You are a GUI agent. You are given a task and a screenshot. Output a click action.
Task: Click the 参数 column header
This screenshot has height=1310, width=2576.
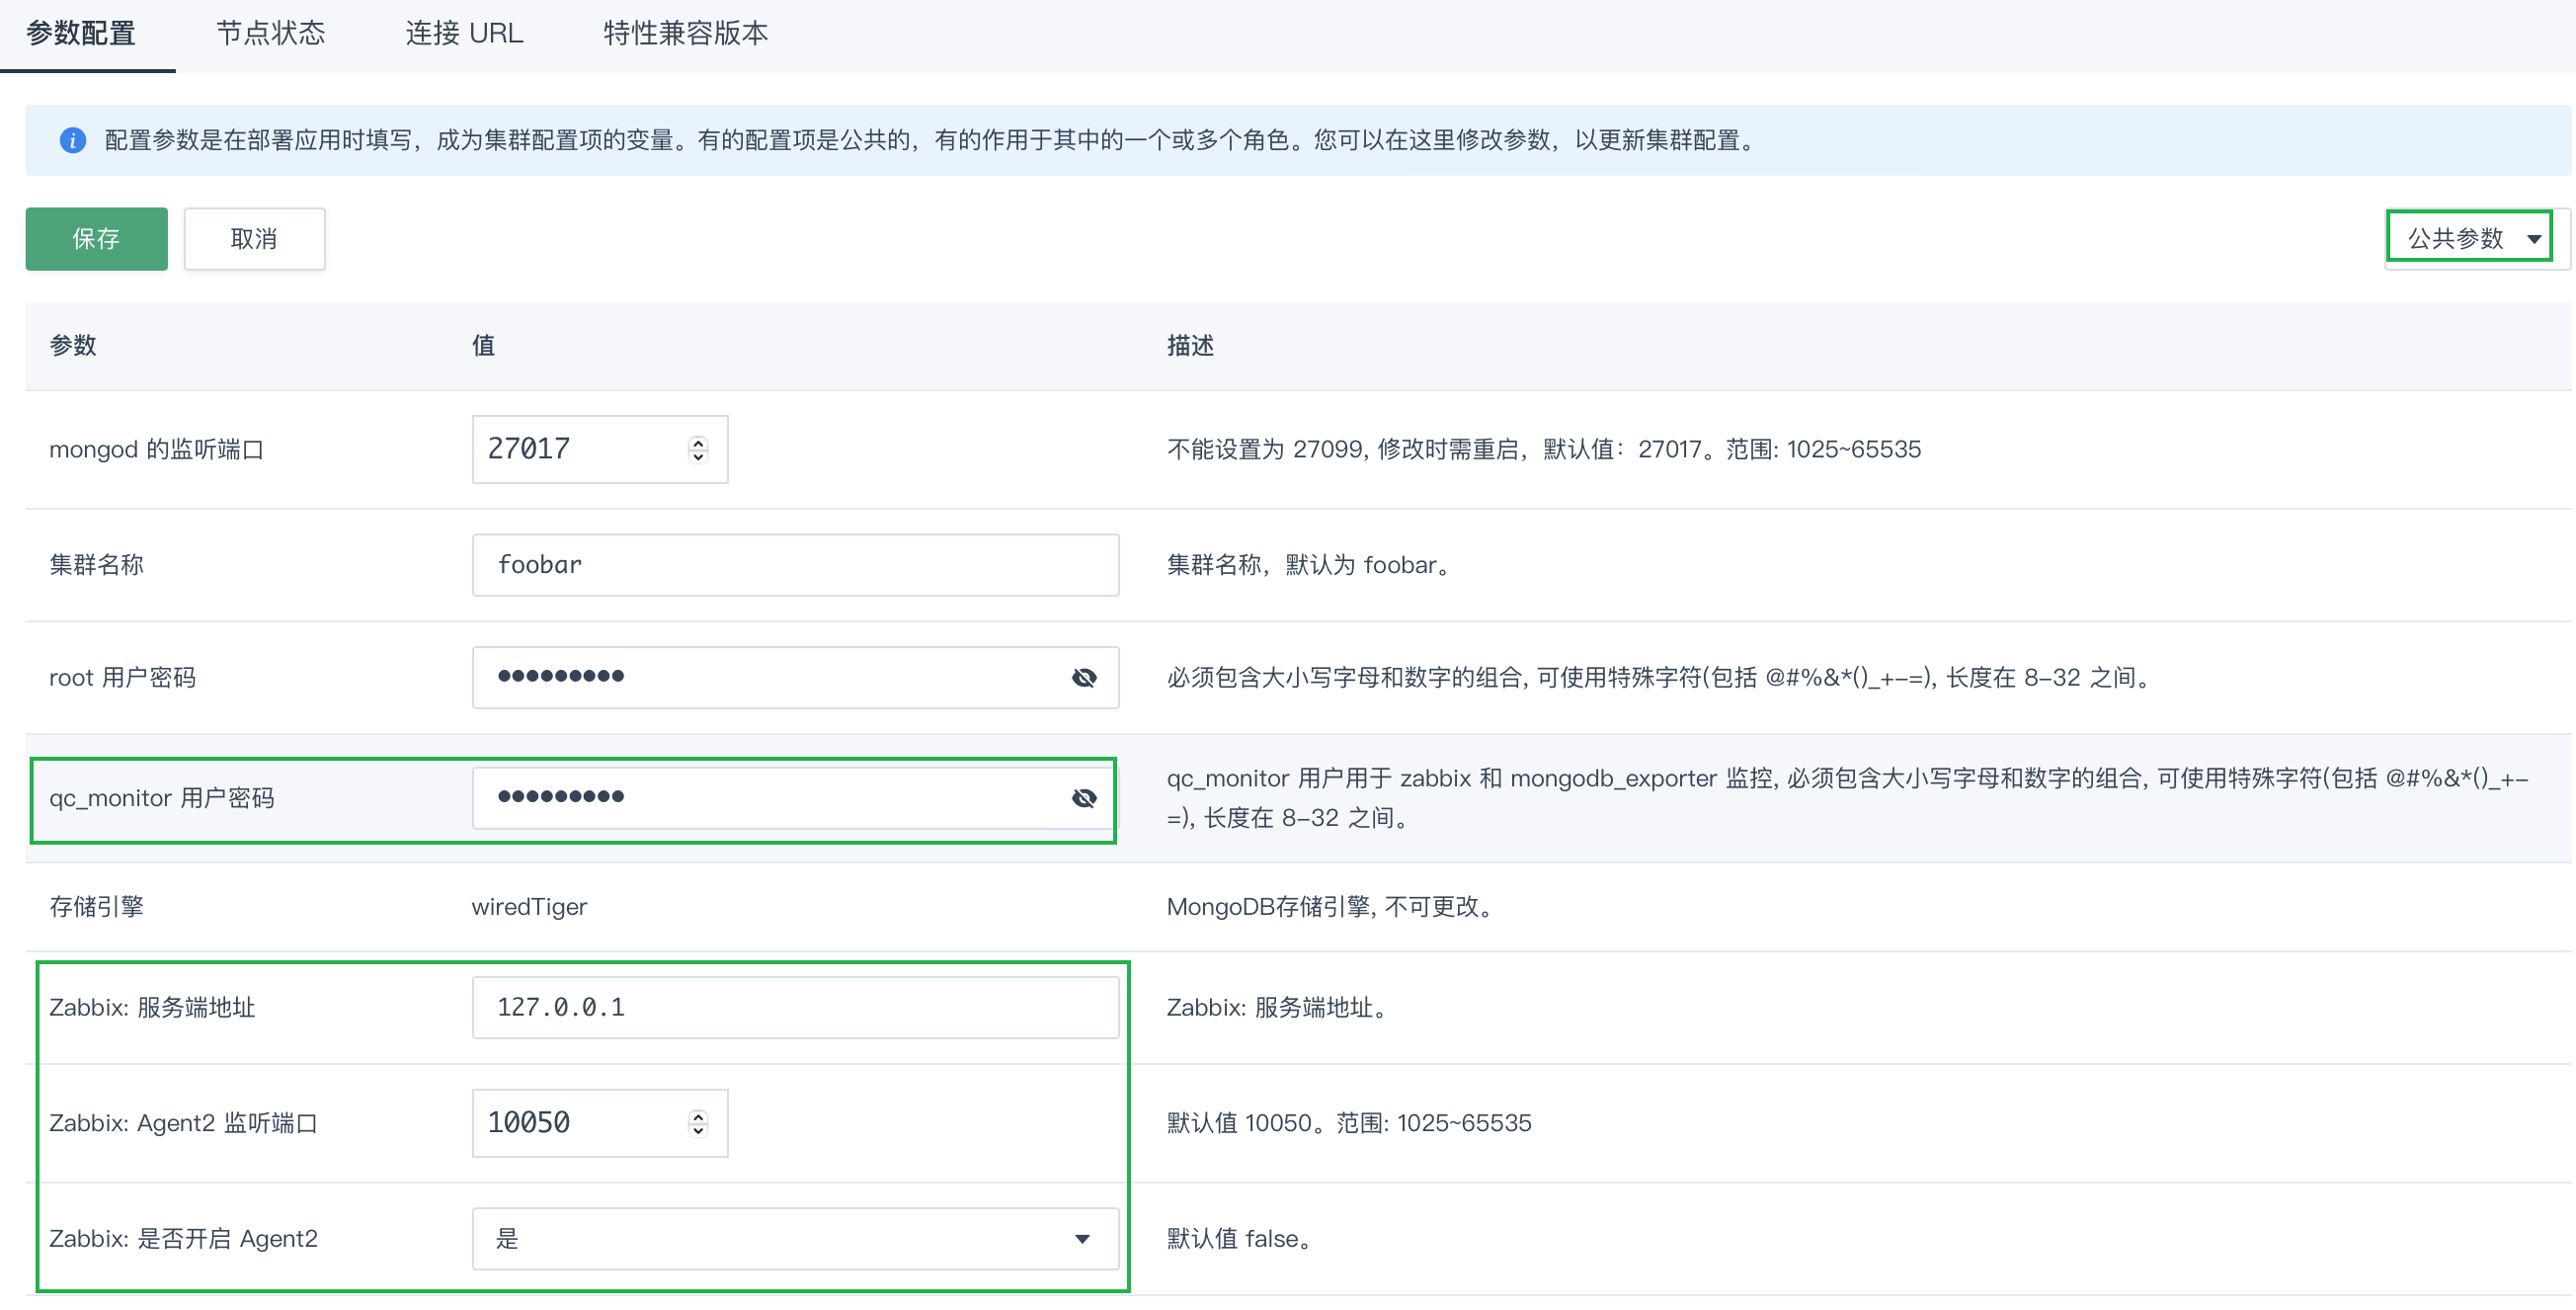click(x=73, y=346)
